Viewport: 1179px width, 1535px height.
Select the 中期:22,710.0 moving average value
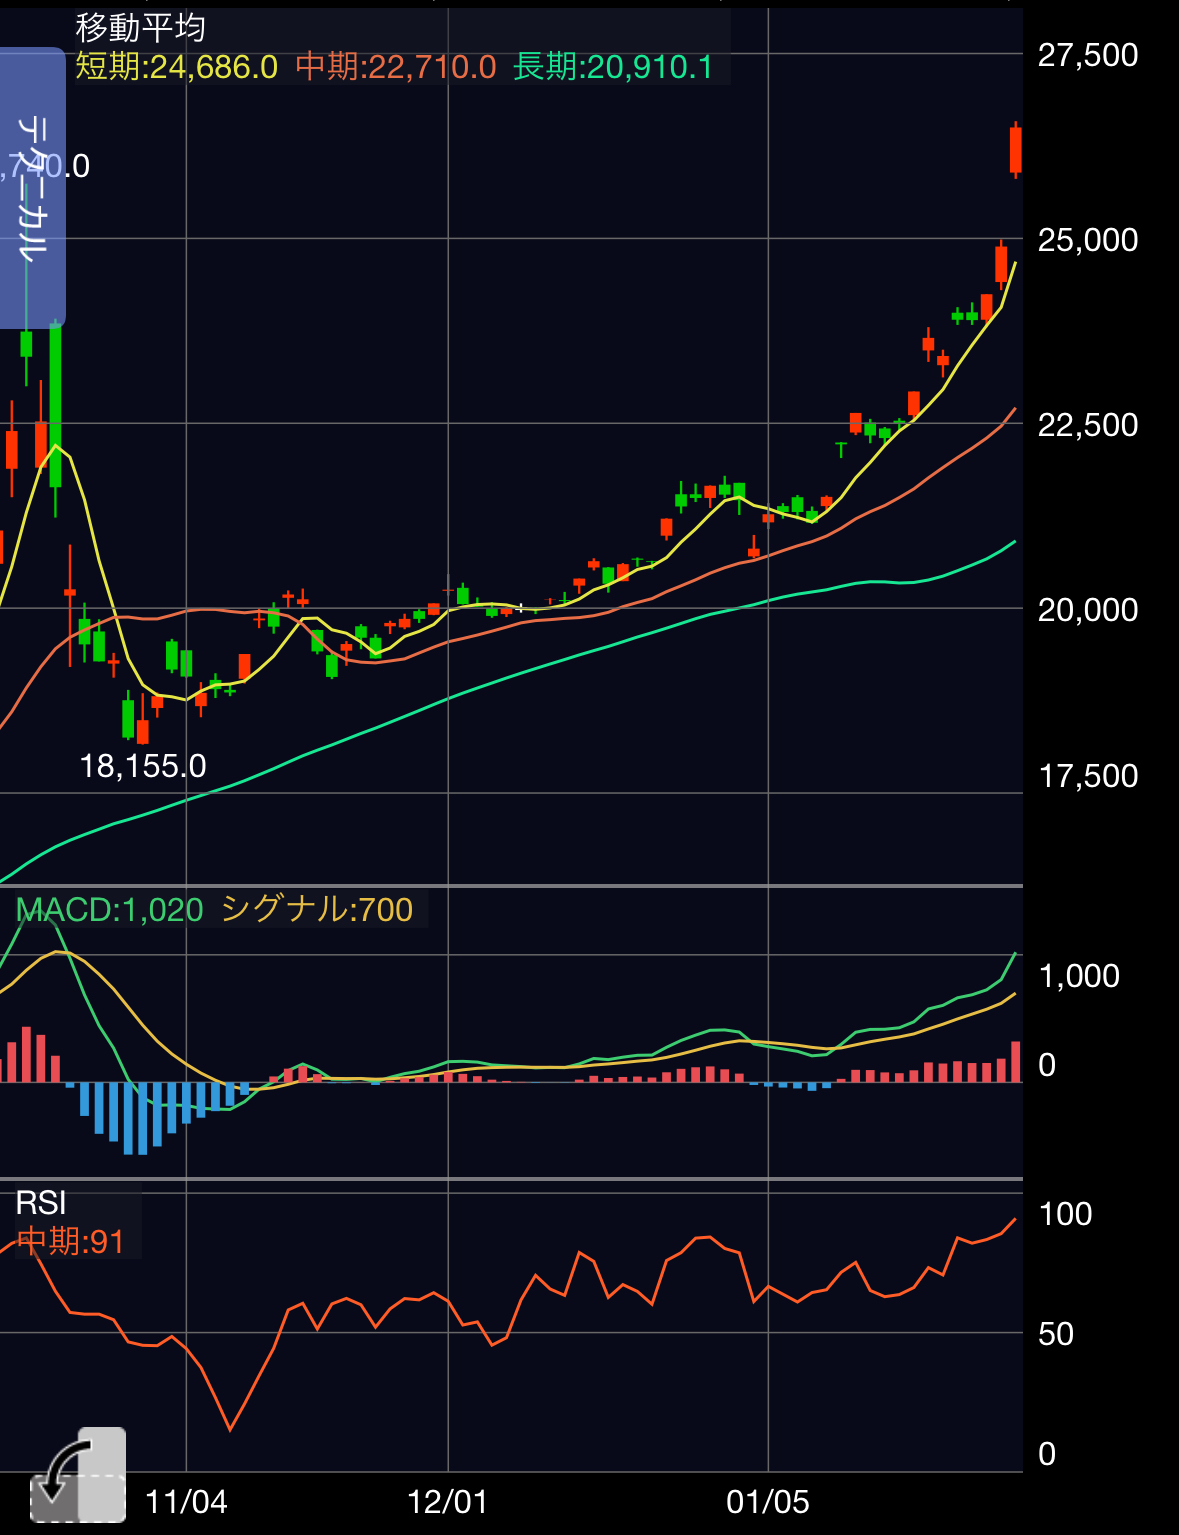click(396, 67)
